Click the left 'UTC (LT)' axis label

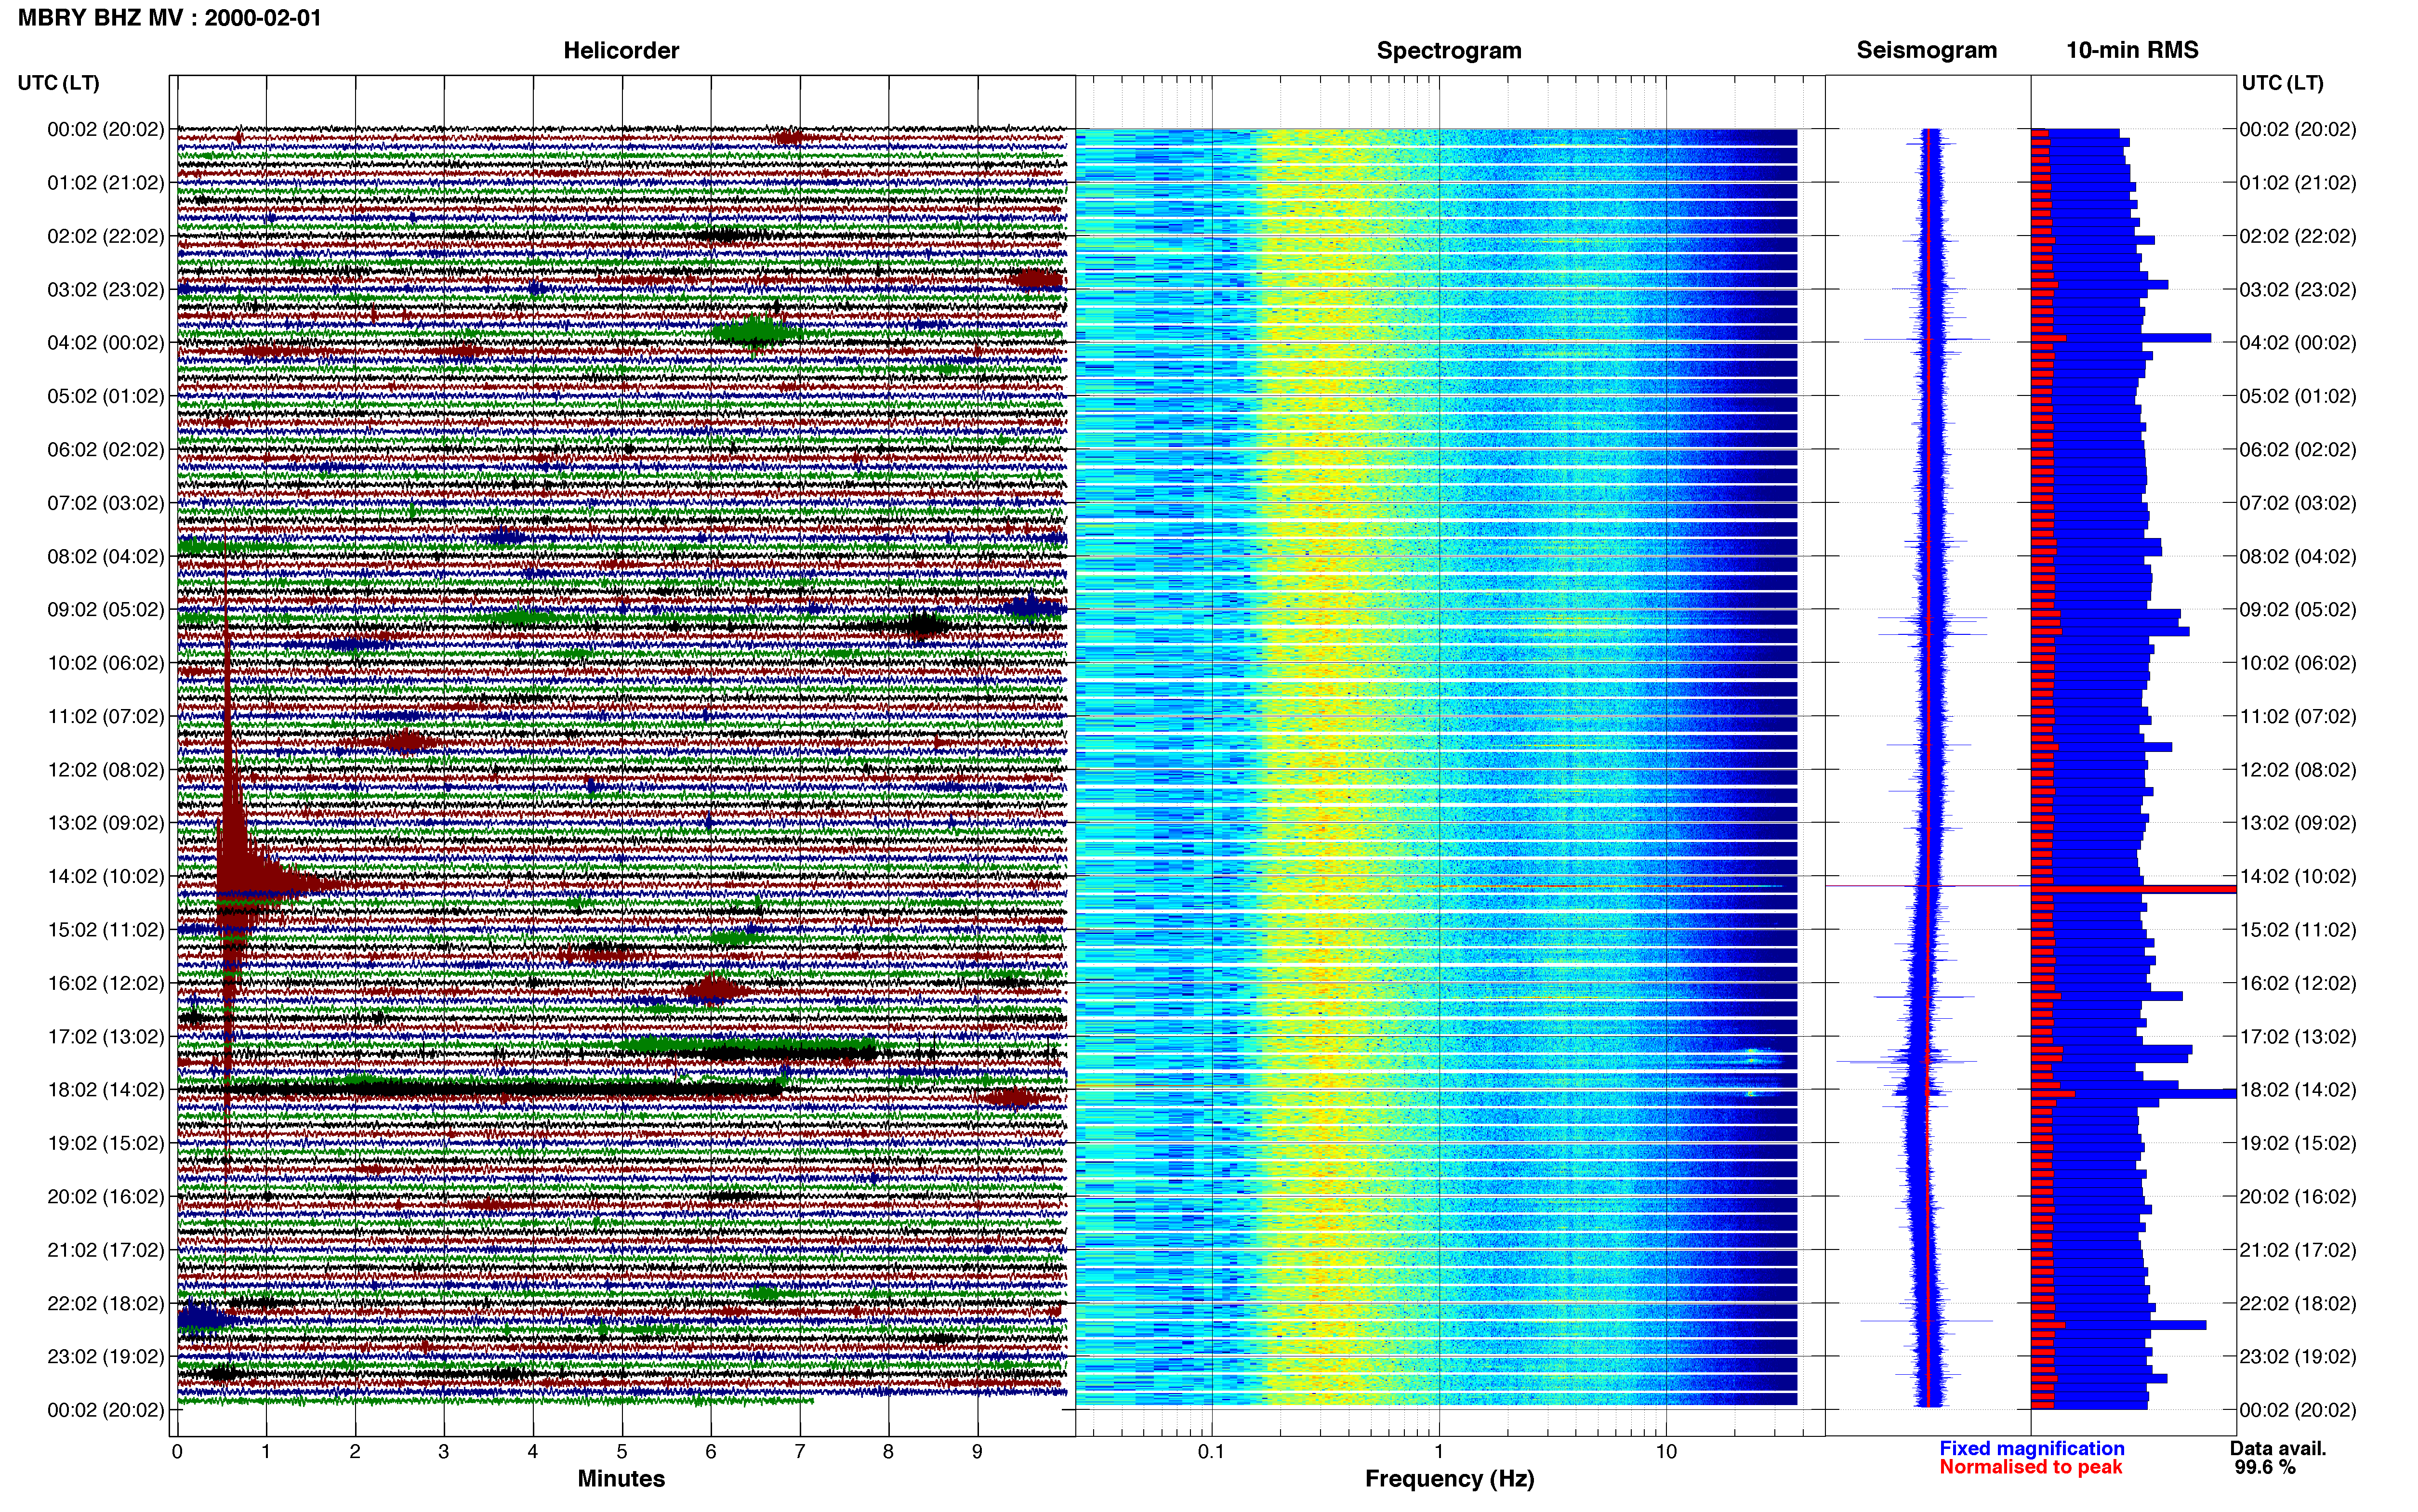pos(58,83)
